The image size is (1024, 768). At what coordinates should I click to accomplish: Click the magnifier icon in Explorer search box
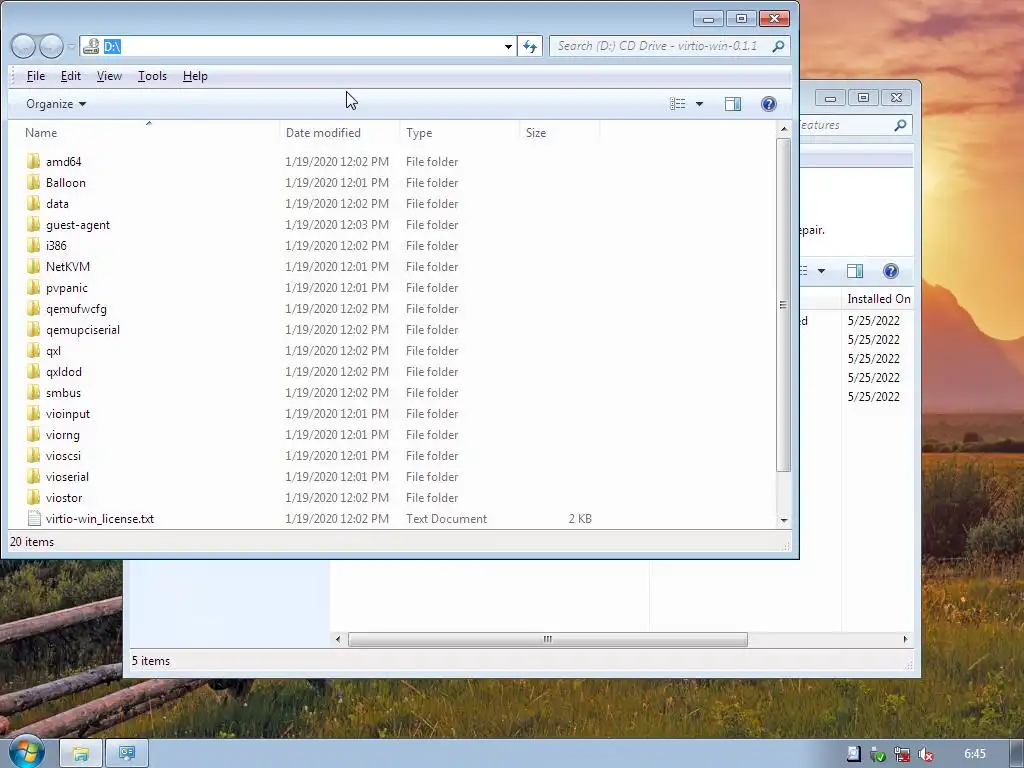pos(778,46)
